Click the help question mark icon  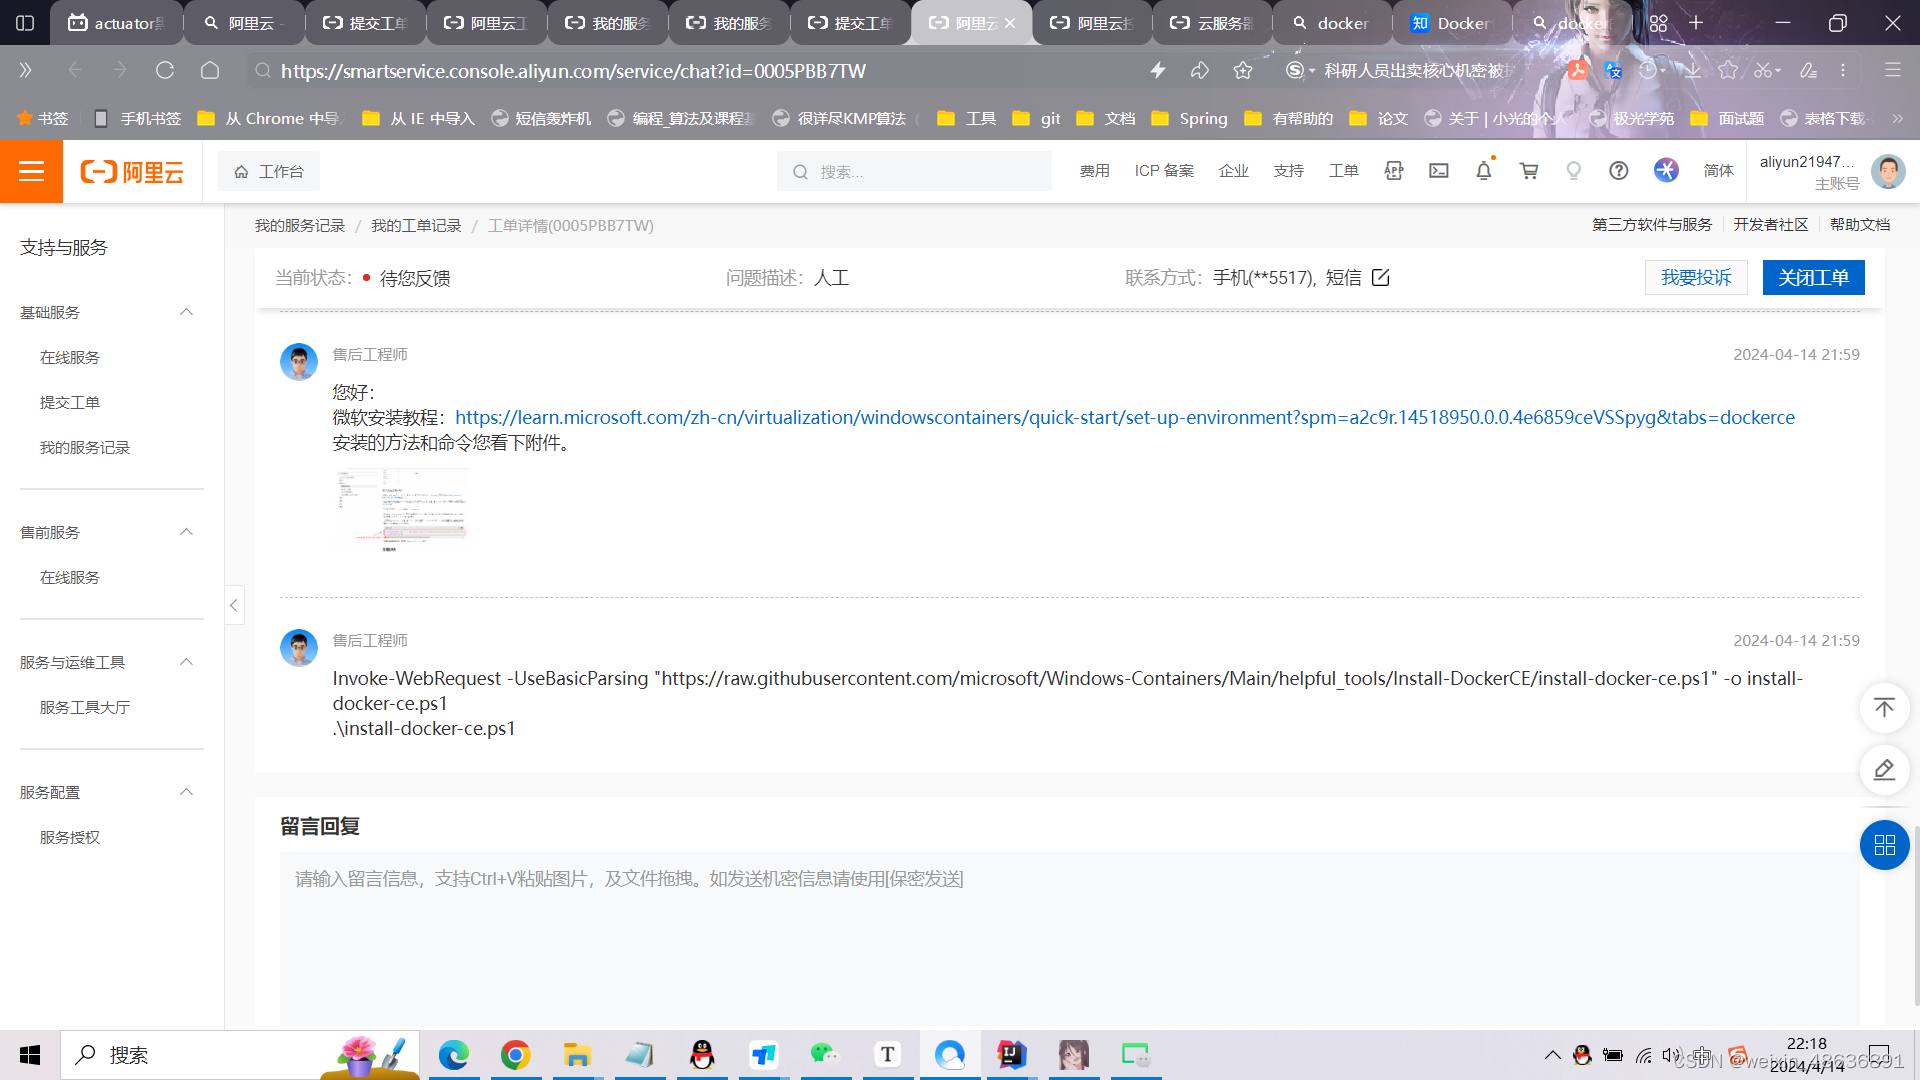(x=1618, y=171)
